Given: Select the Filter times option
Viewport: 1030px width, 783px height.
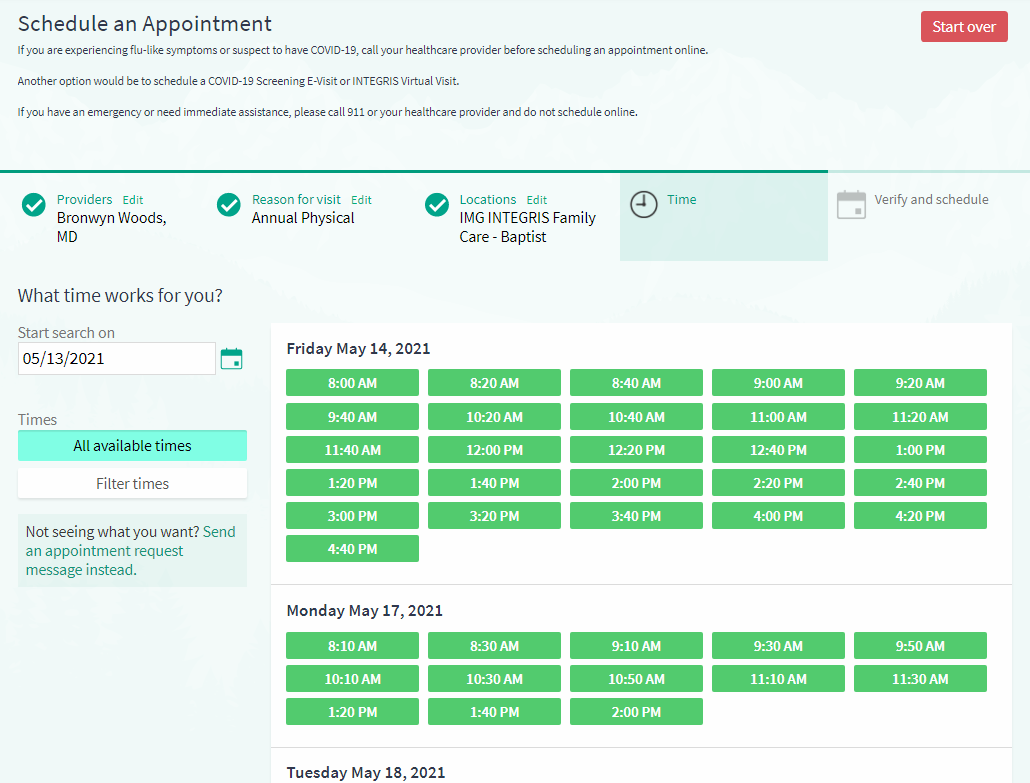Looking at the screenshot, I should click(x=132, y=483).
